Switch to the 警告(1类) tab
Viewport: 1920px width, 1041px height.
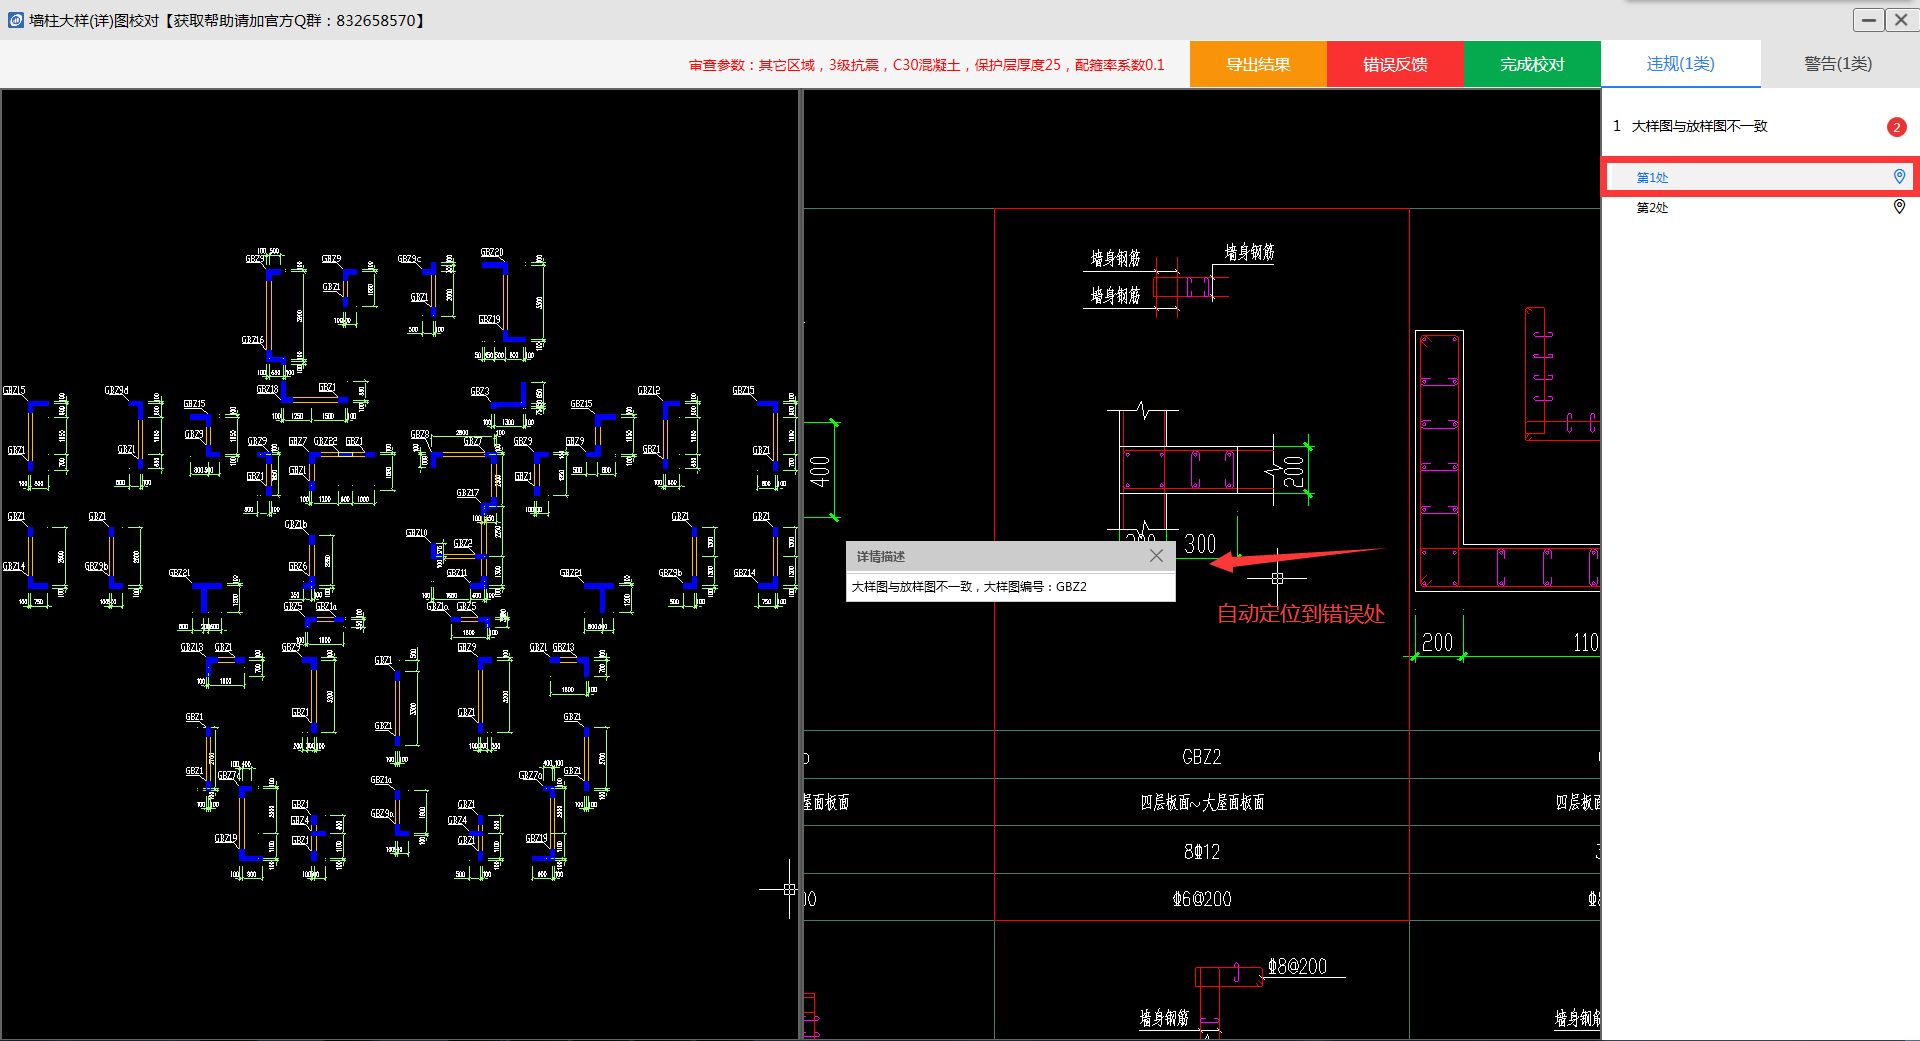(1838, 64)
